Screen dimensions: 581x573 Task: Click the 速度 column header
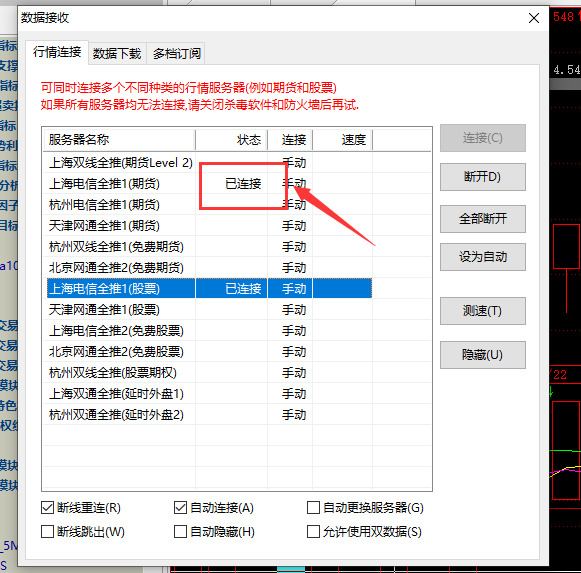342,140
